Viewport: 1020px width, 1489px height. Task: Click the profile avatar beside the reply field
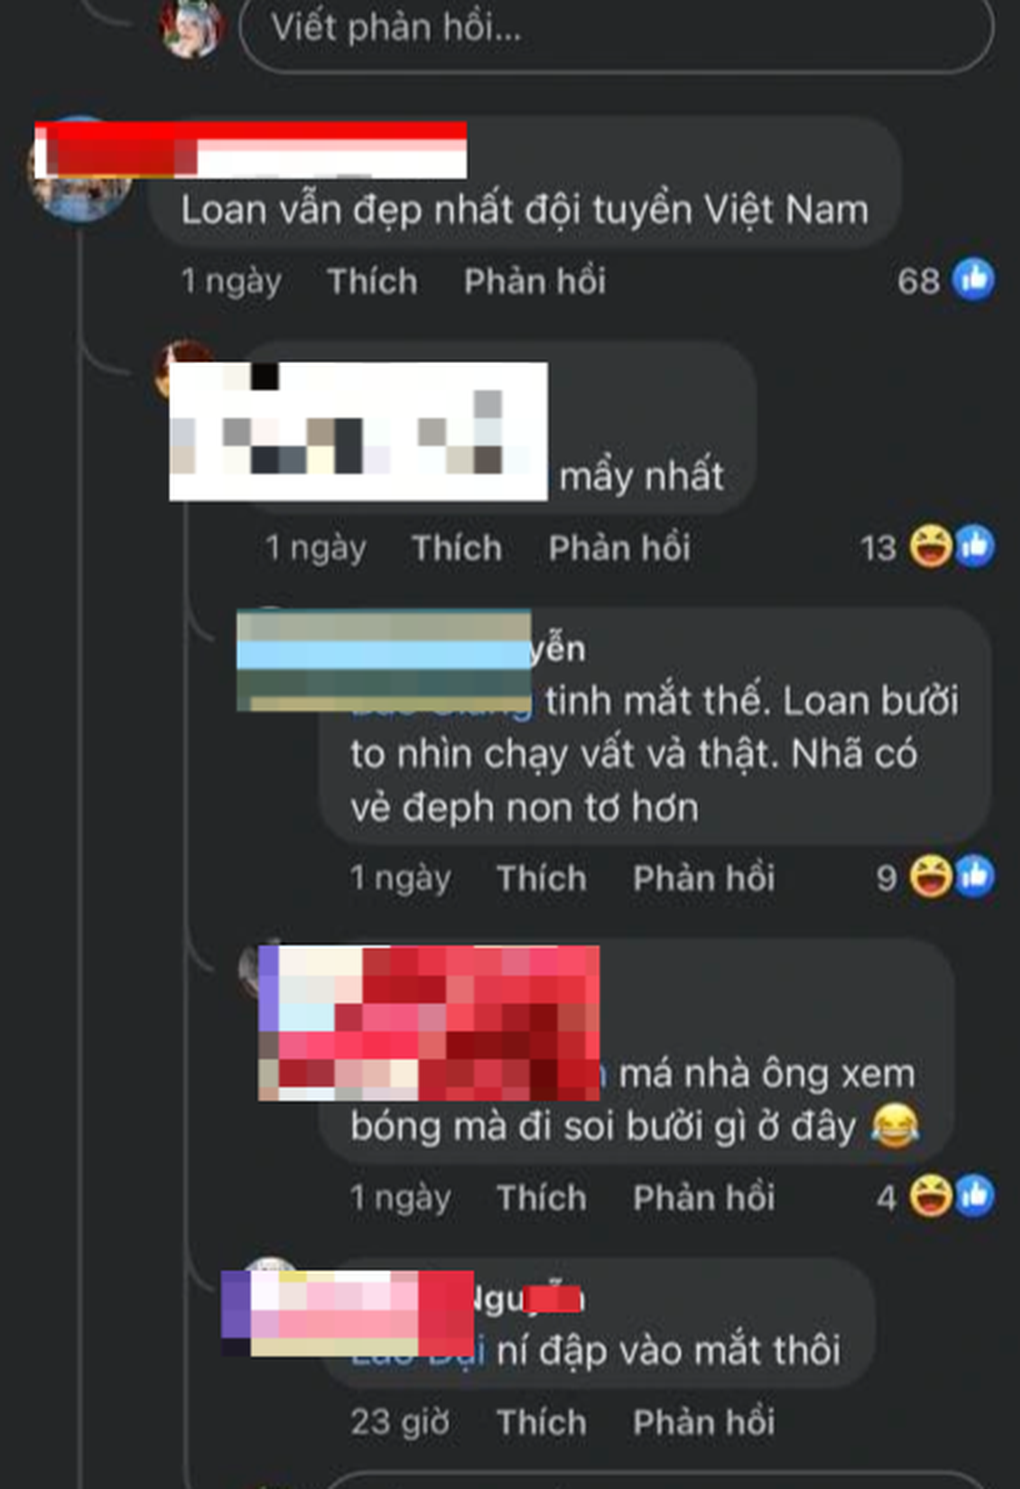click(x=191, y=28)
